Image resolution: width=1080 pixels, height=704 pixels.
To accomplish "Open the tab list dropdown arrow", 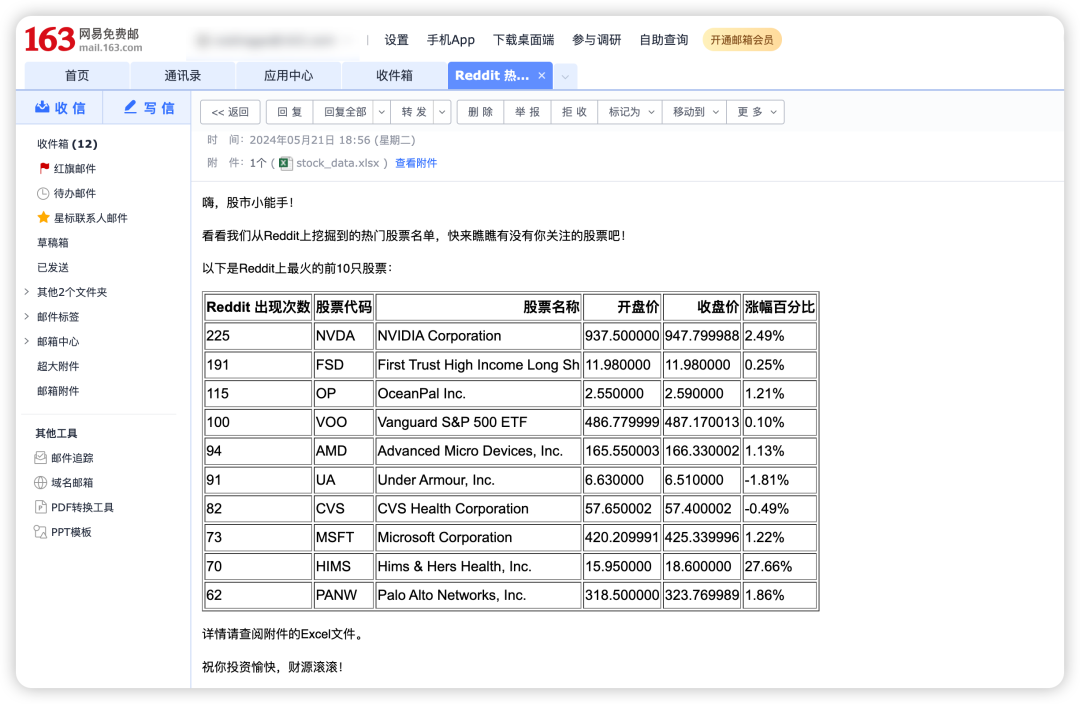I will [x=565, y=76].
